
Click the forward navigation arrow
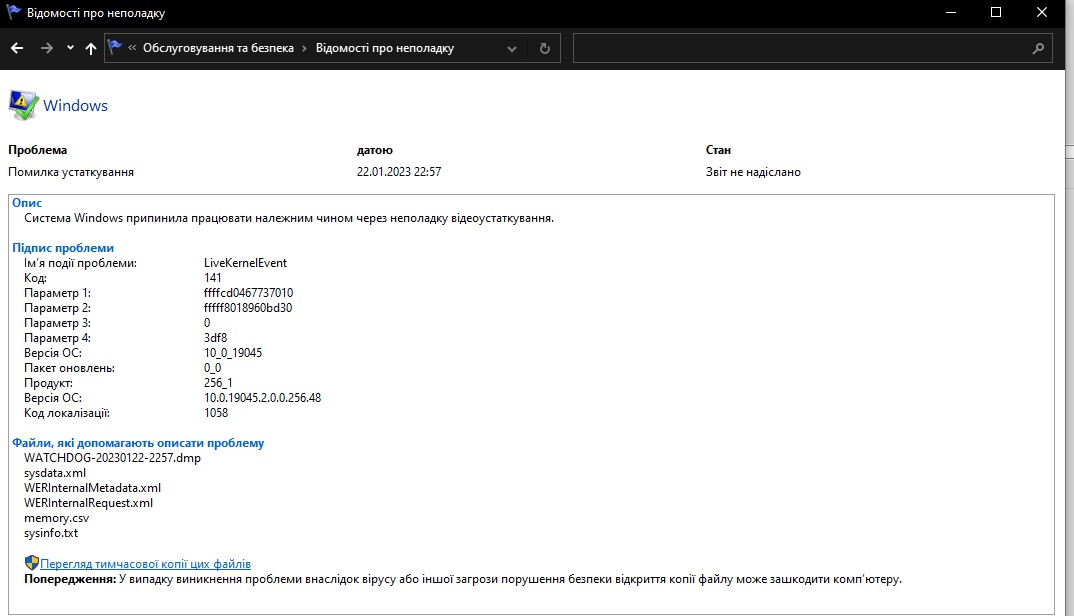click(x=47, y=48)
